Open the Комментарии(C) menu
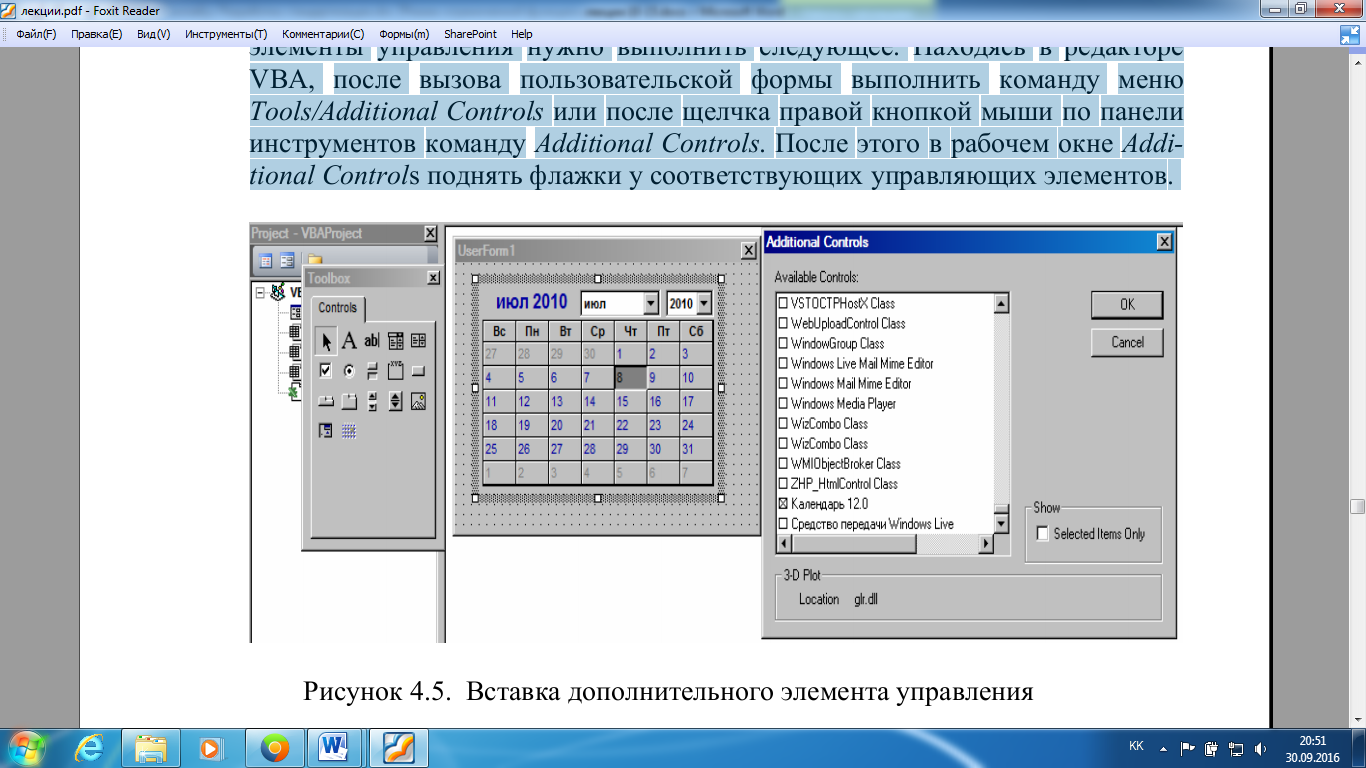 323,34
